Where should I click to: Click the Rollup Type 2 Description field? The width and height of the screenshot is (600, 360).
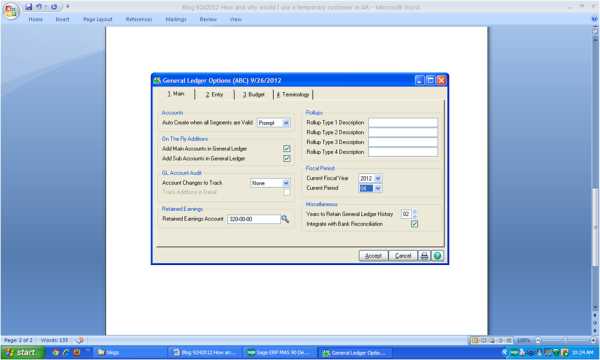403,132
